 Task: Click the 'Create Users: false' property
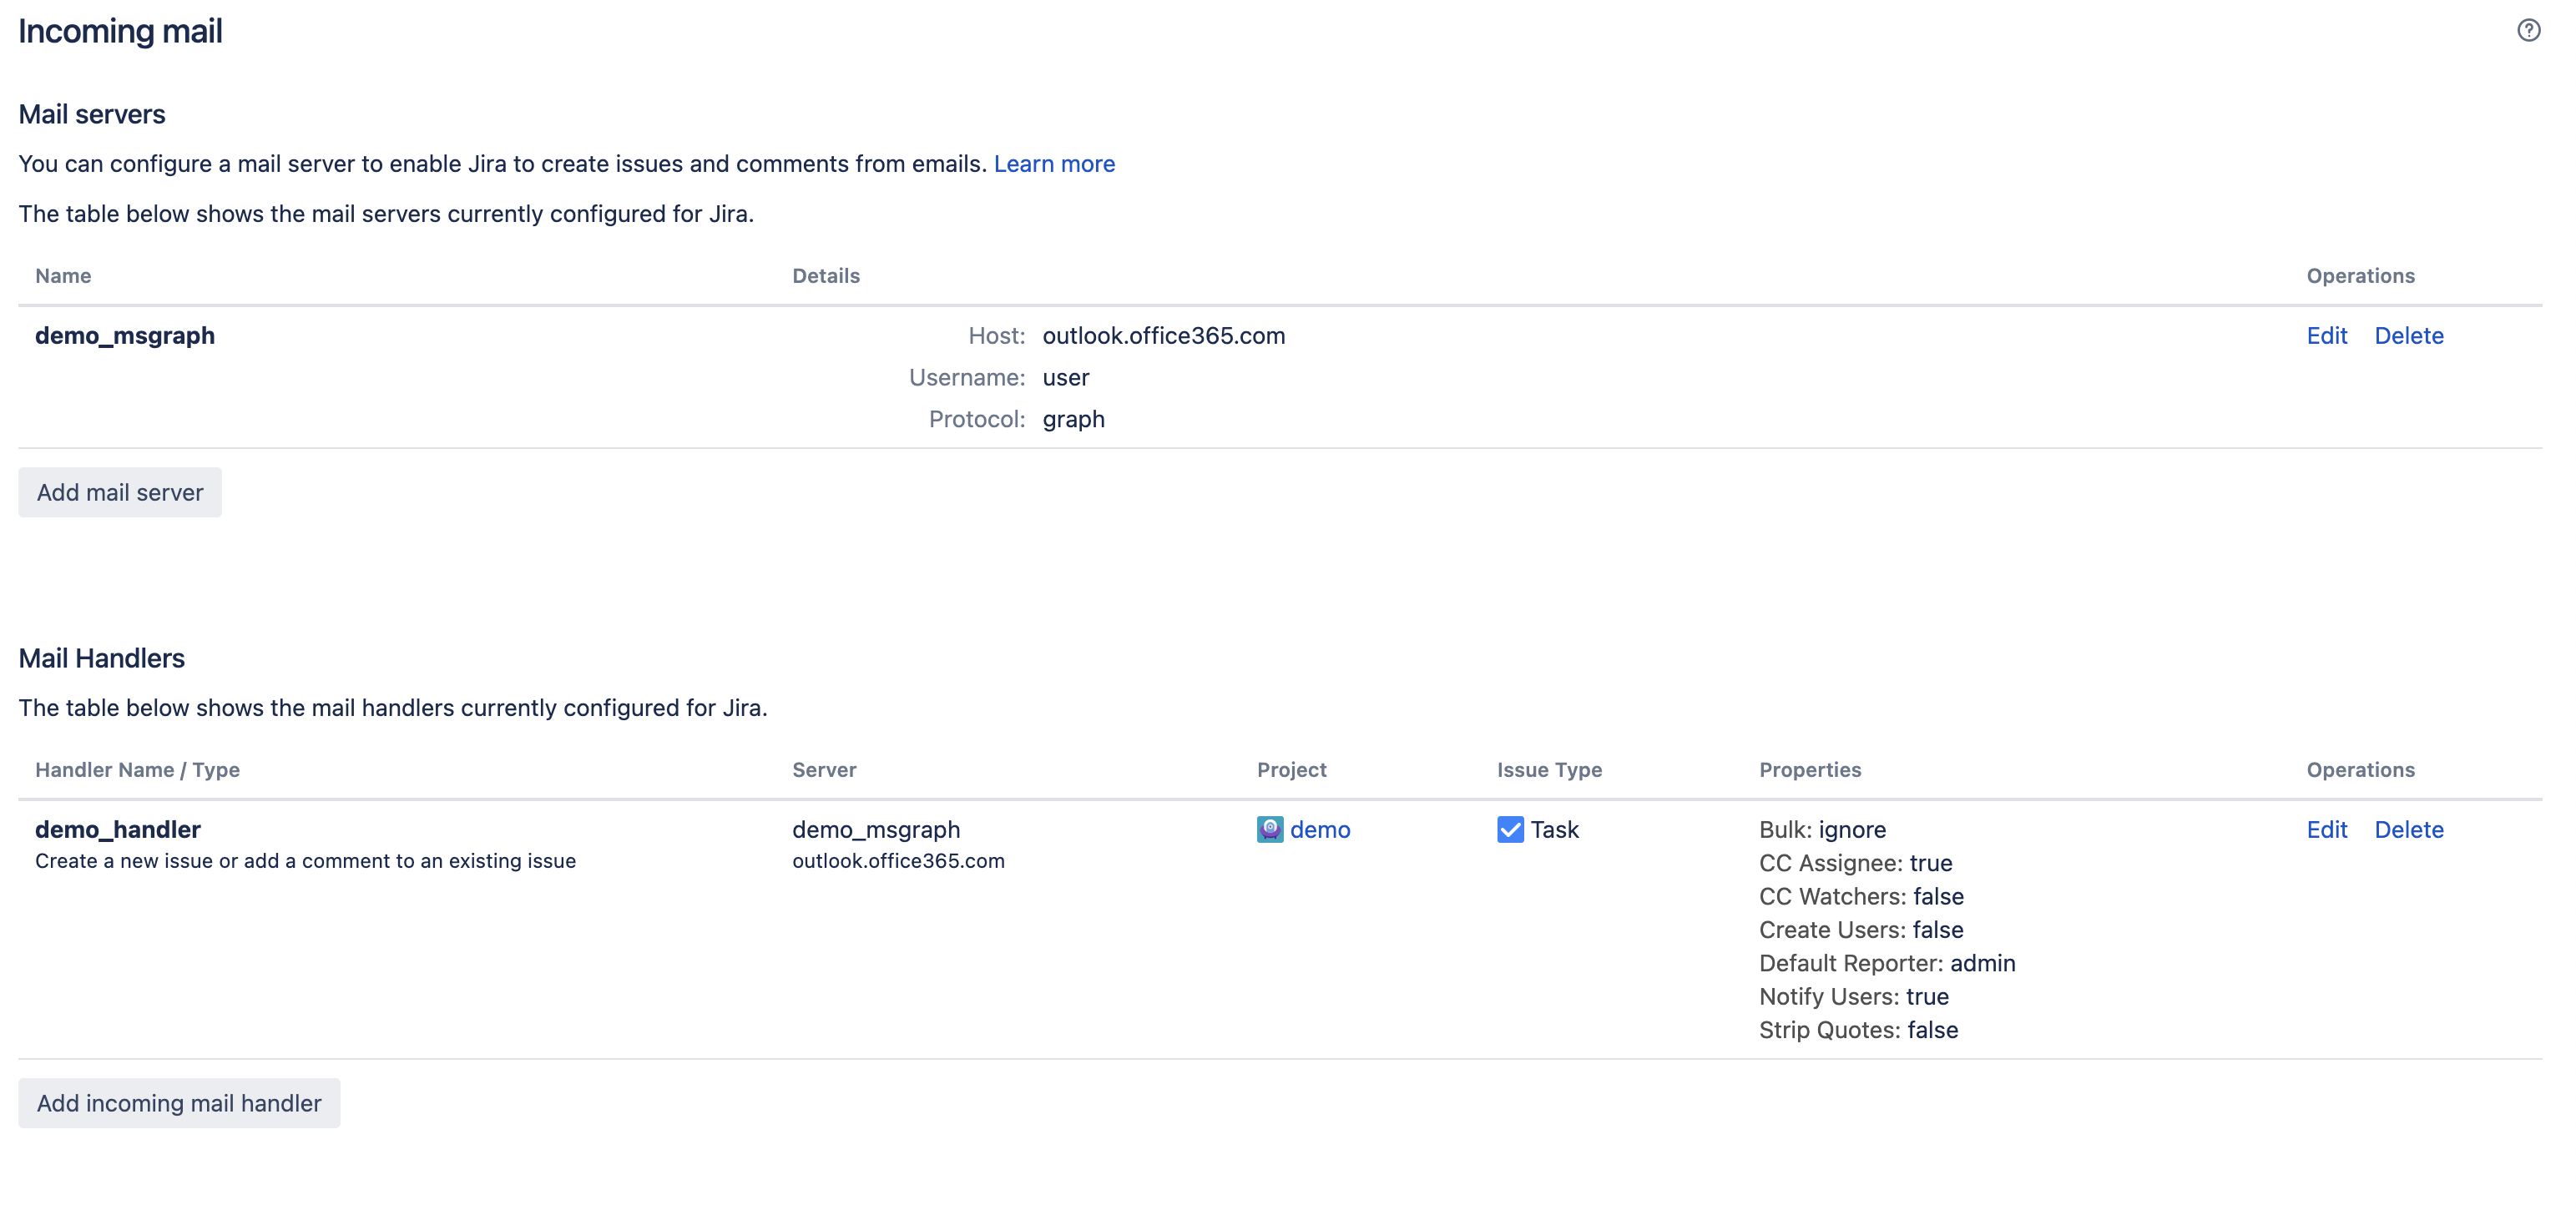tap(1861, 929)
